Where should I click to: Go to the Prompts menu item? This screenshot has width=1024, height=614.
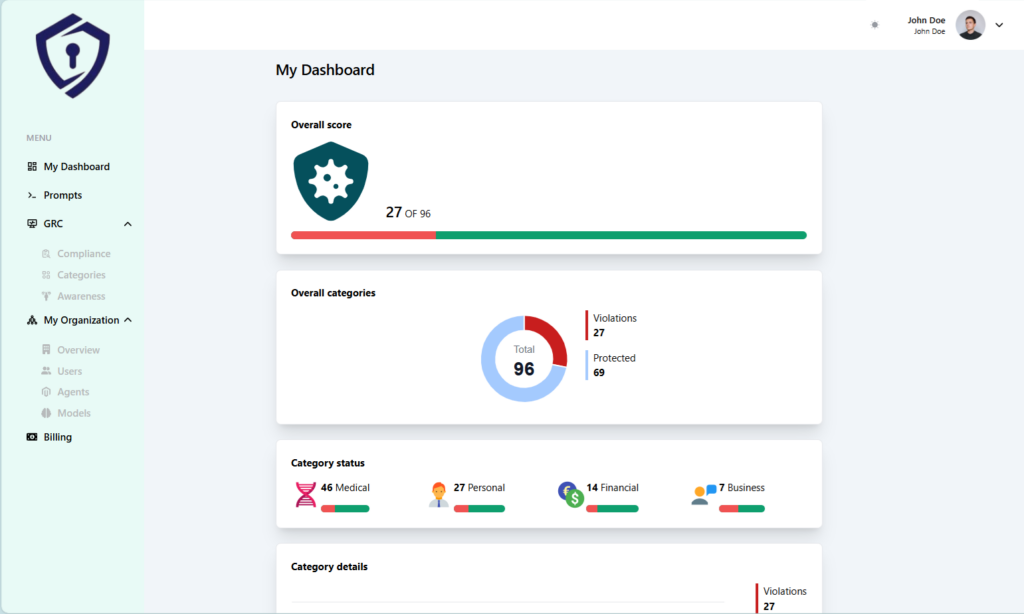tap(62, 195)
